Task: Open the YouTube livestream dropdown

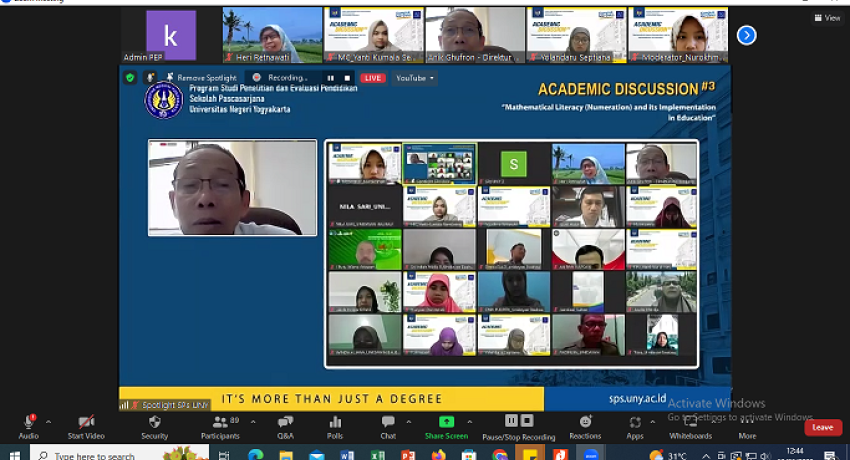Action: 415,78
